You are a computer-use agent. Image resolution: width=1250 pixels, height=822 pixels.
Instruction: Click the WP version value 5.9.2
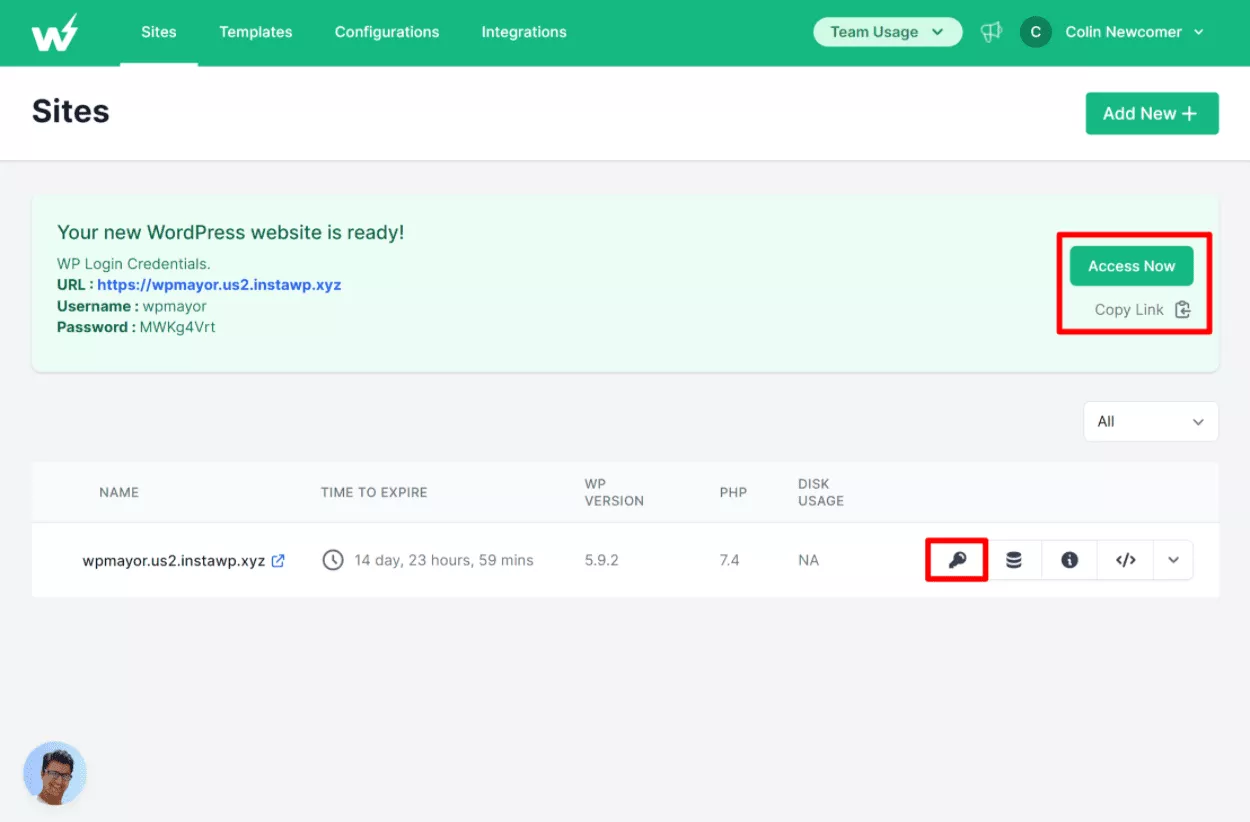[x=602, y=560]
